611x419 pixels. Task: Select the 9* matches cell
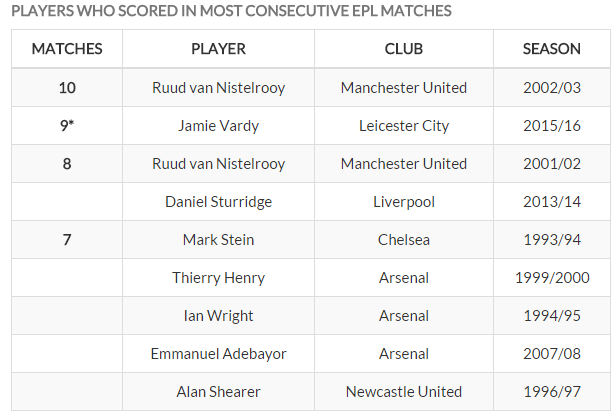[67, 126]
